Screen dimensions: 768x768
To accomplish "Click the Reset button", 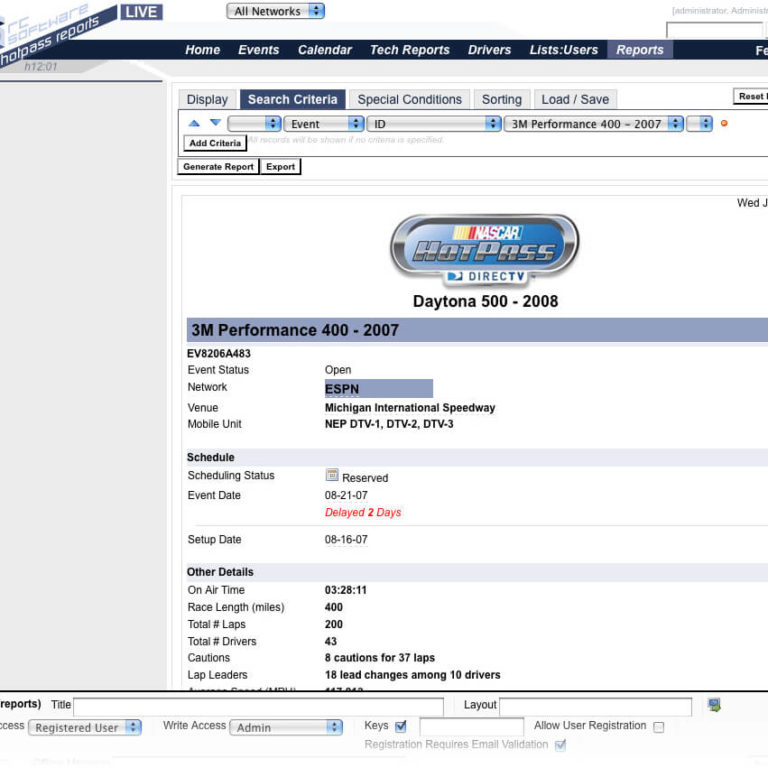I will (x=751, y=96).
